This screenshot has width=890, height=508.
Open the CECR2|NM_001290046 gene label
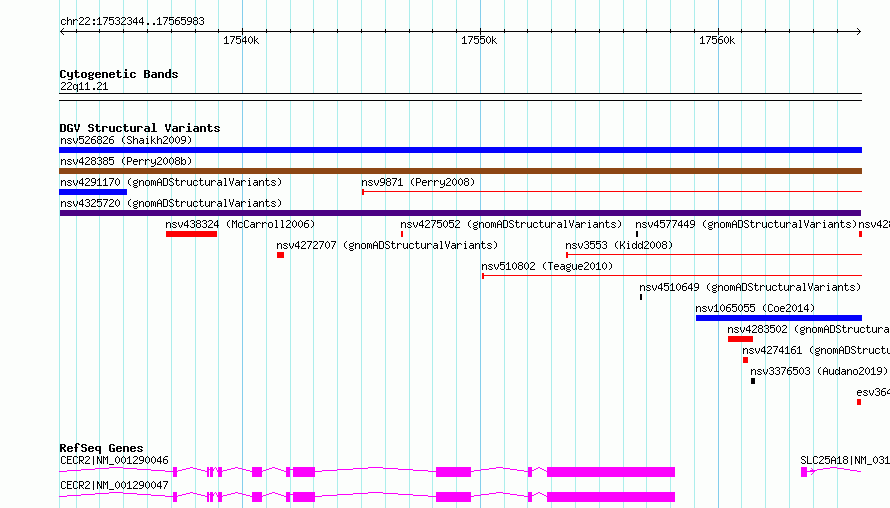114,460
